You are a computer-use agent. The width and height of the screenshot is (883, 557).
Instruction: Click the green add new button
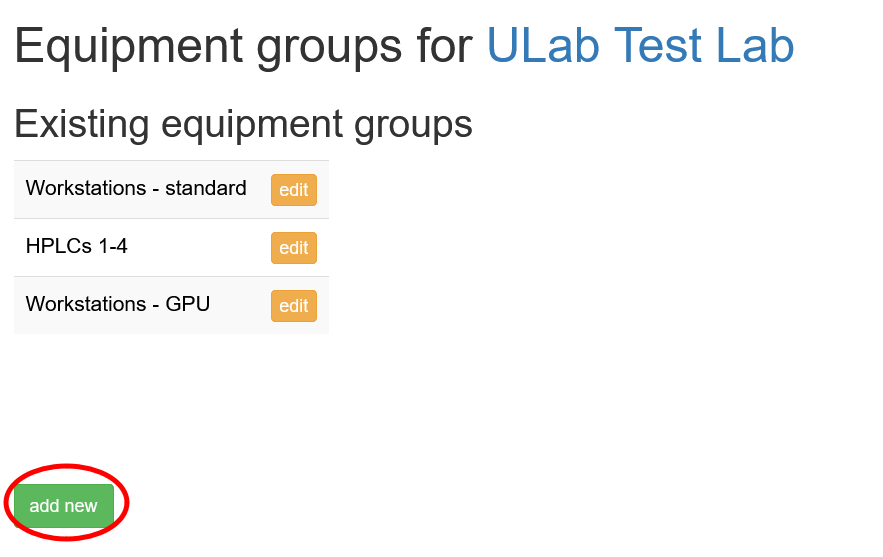(63, 506)
